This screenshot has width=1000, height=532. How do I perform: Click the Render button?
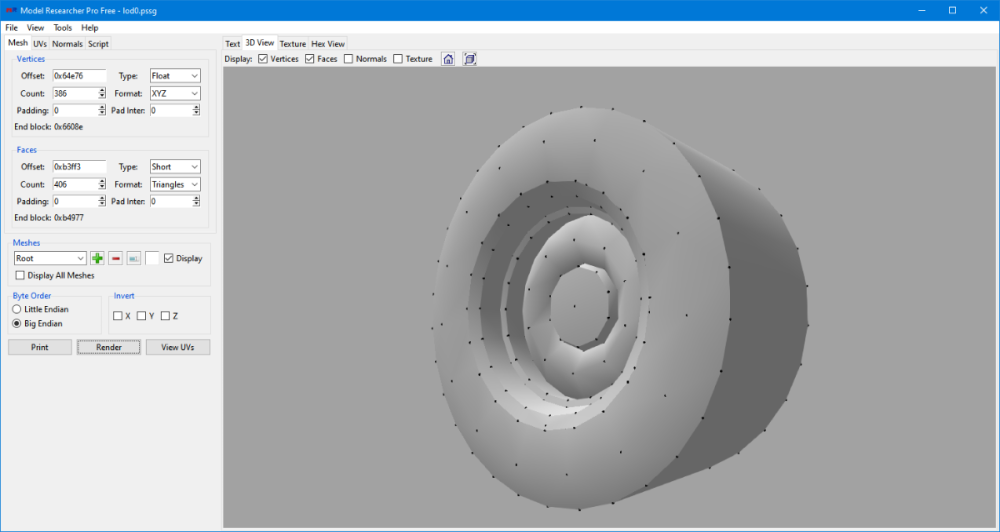tap(109, 348)
